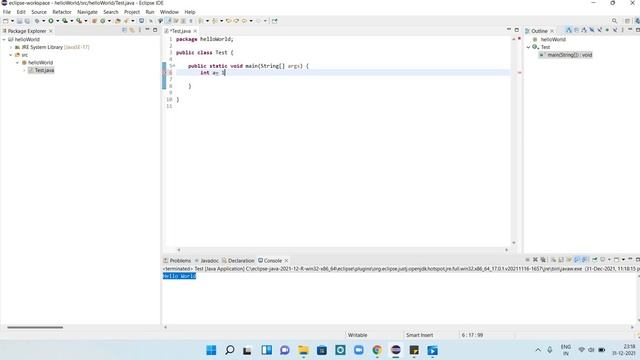Remove all terminated launches icon
Image resolution: width=640 pixels, height=360 pixels.
(x=543, y=260)
